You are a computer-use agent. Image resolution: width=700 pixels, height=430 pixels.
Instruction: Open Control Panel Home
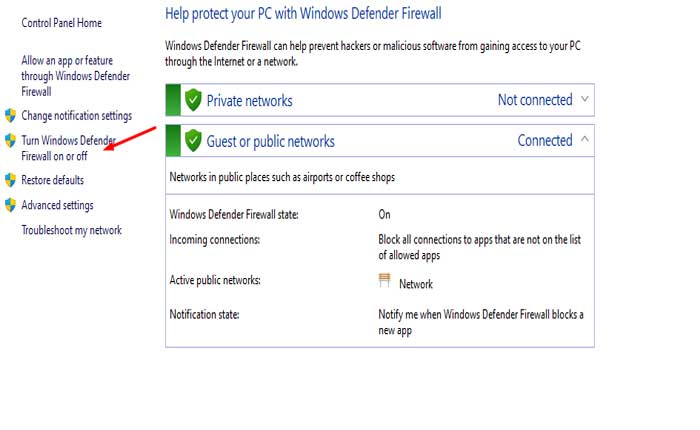coord(61,23)
